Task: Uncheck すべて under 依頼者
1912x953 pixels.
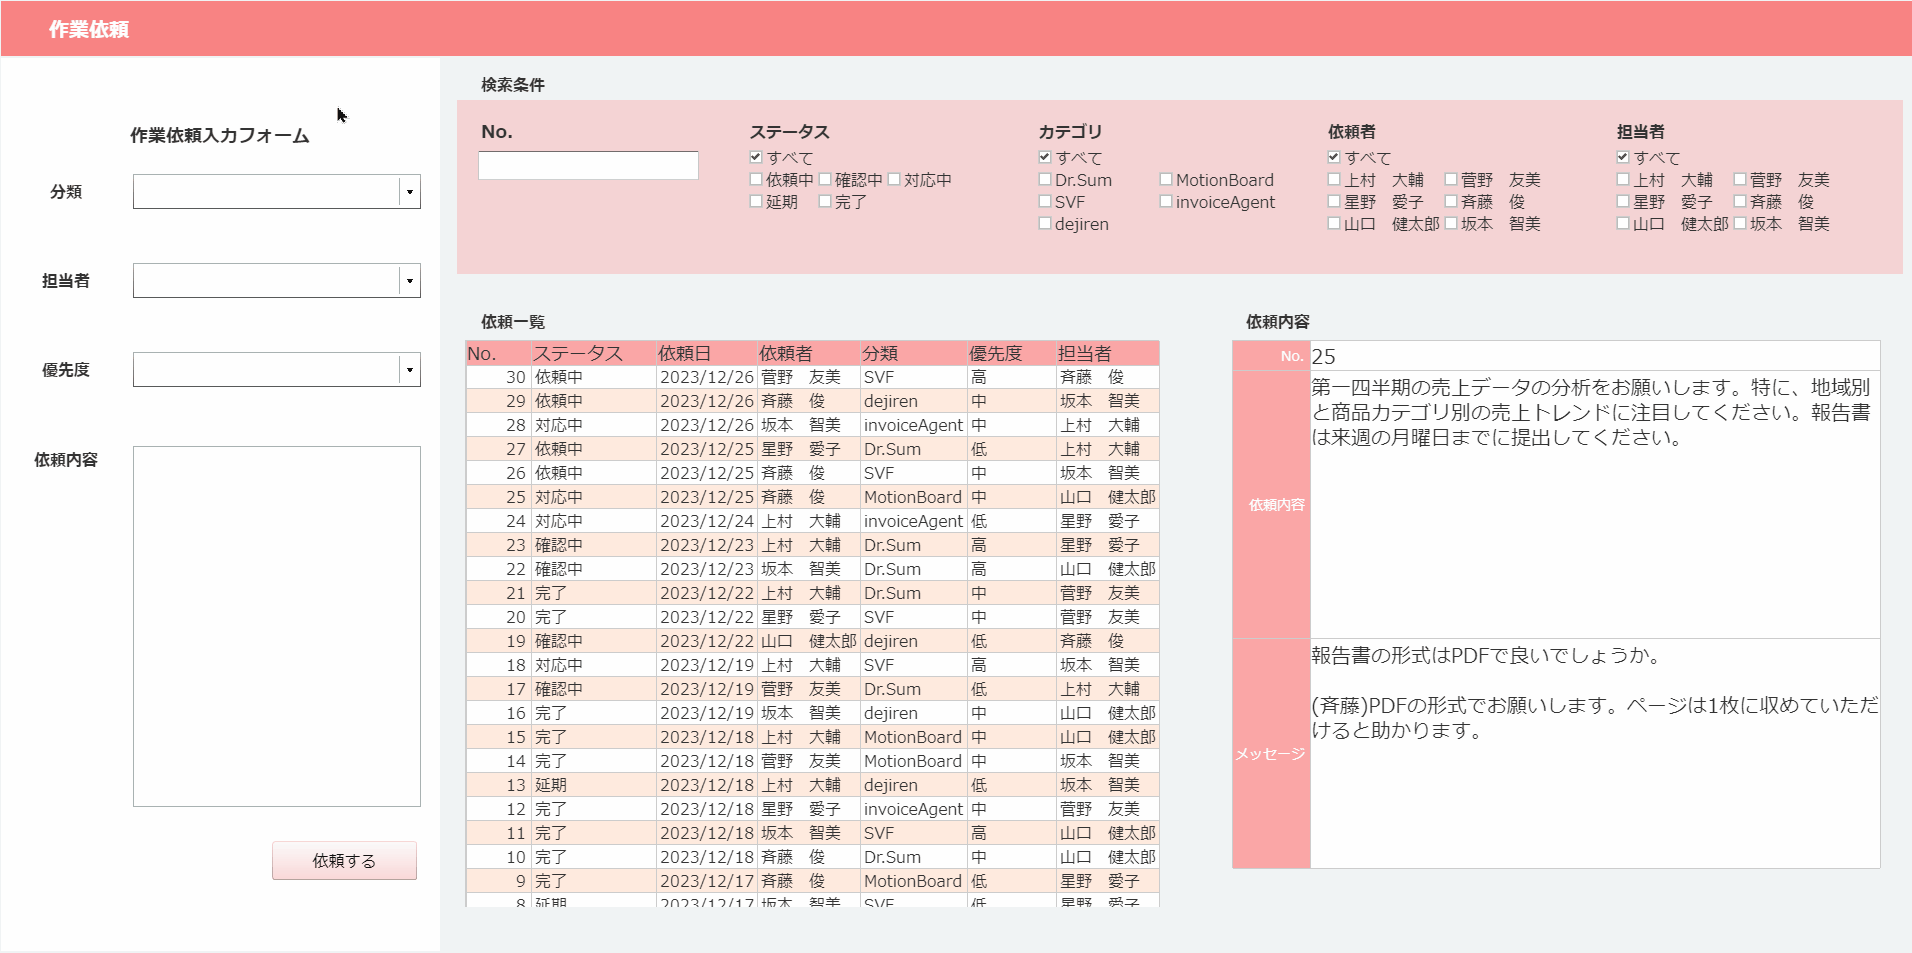Action: [x=1333, y=156]
